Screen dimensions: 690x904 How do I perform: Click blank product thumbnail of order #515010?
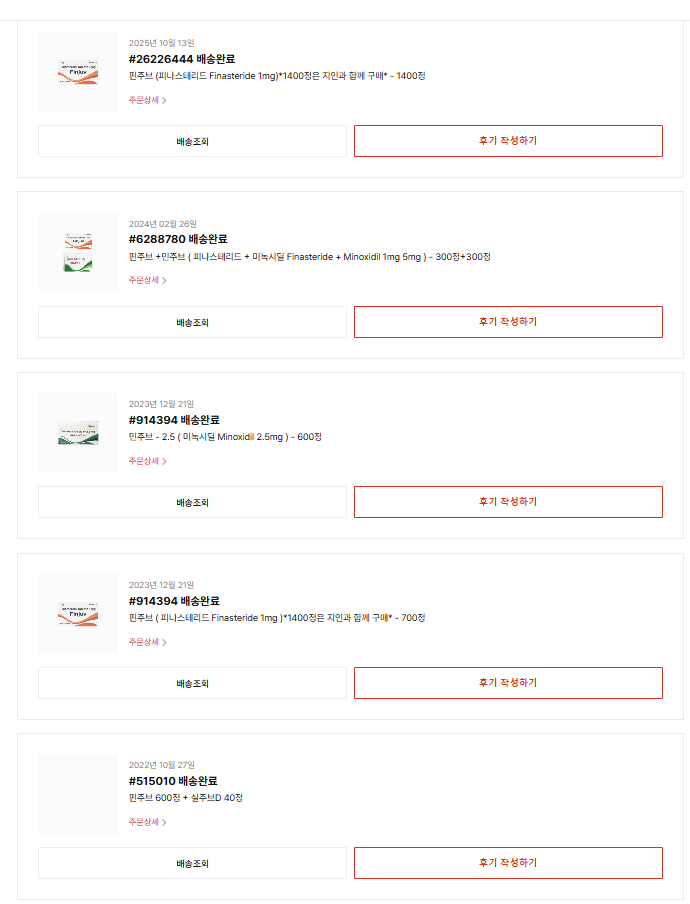click(x=77, y=794)
